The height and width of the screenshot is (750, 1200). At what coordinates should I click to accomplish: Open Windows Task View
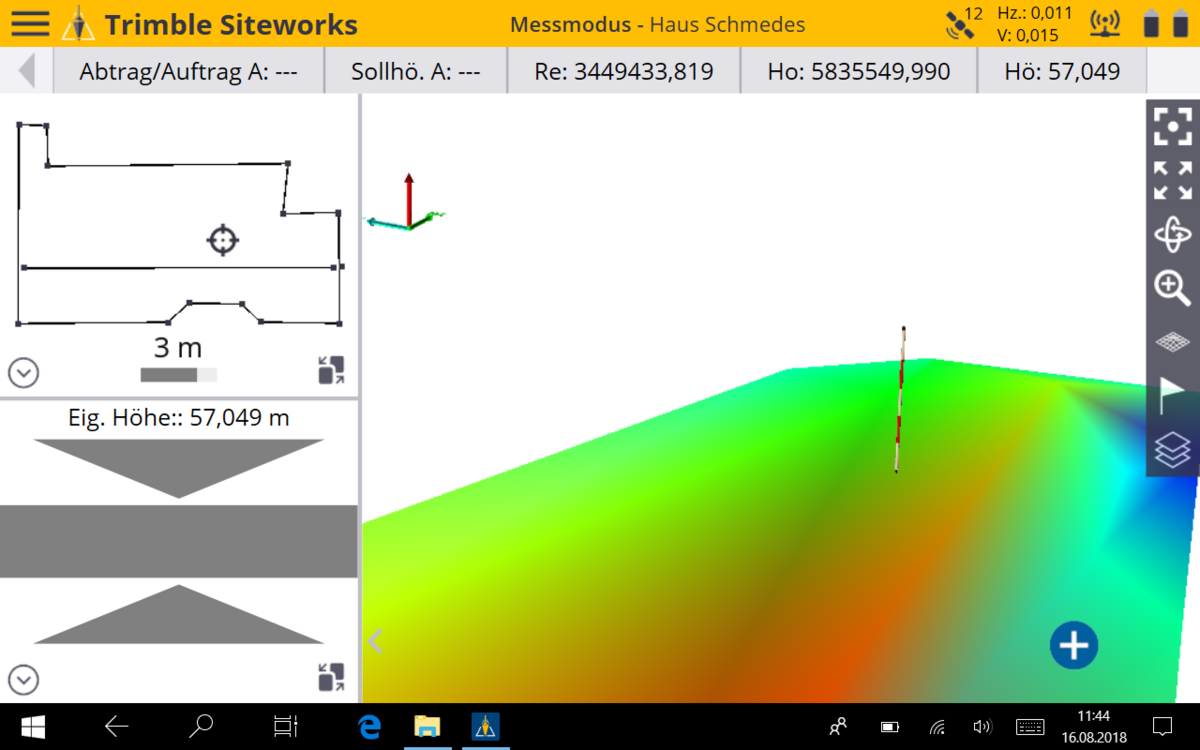[286, 727]
